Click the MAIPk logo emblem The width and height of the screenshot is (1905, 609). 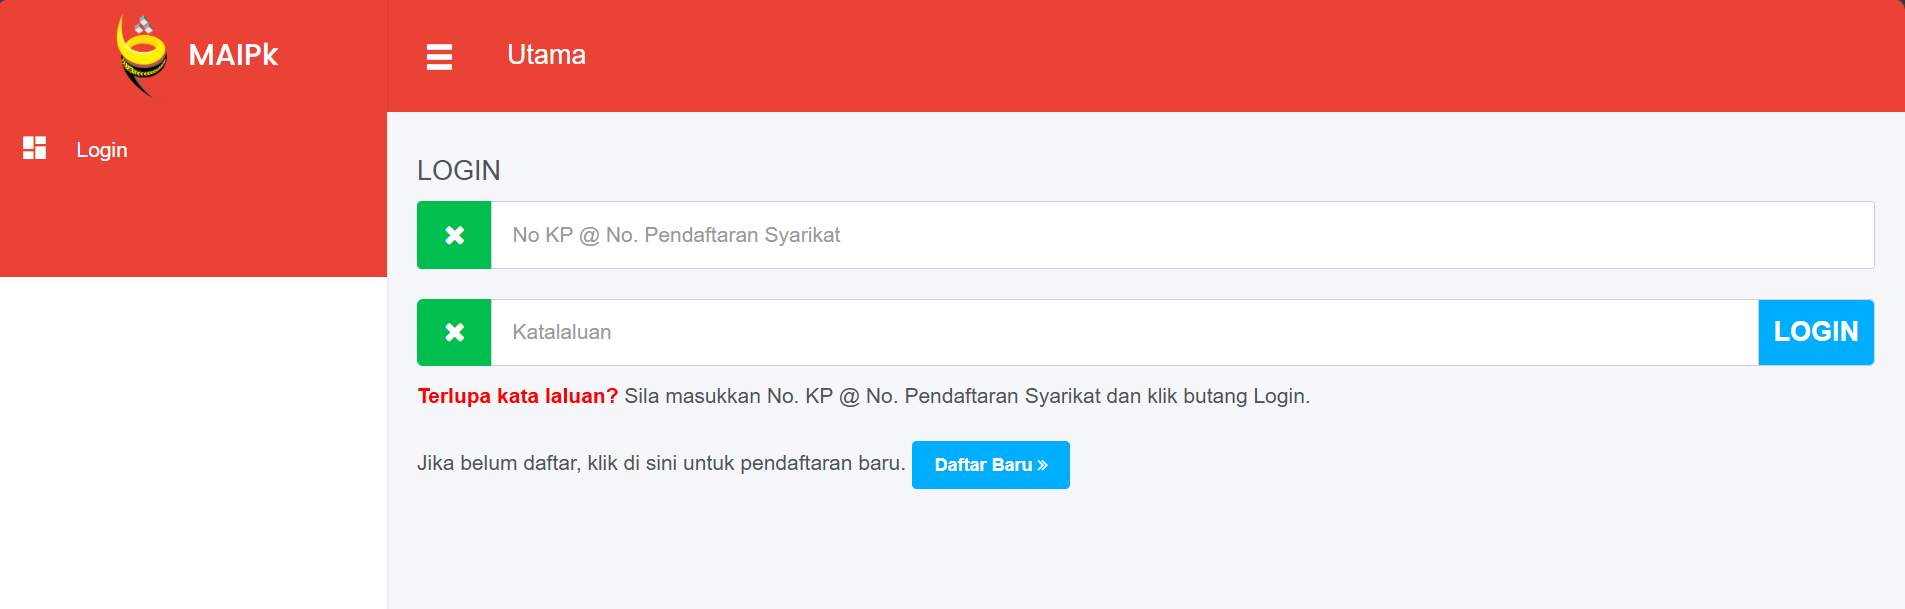pos(141,55)
